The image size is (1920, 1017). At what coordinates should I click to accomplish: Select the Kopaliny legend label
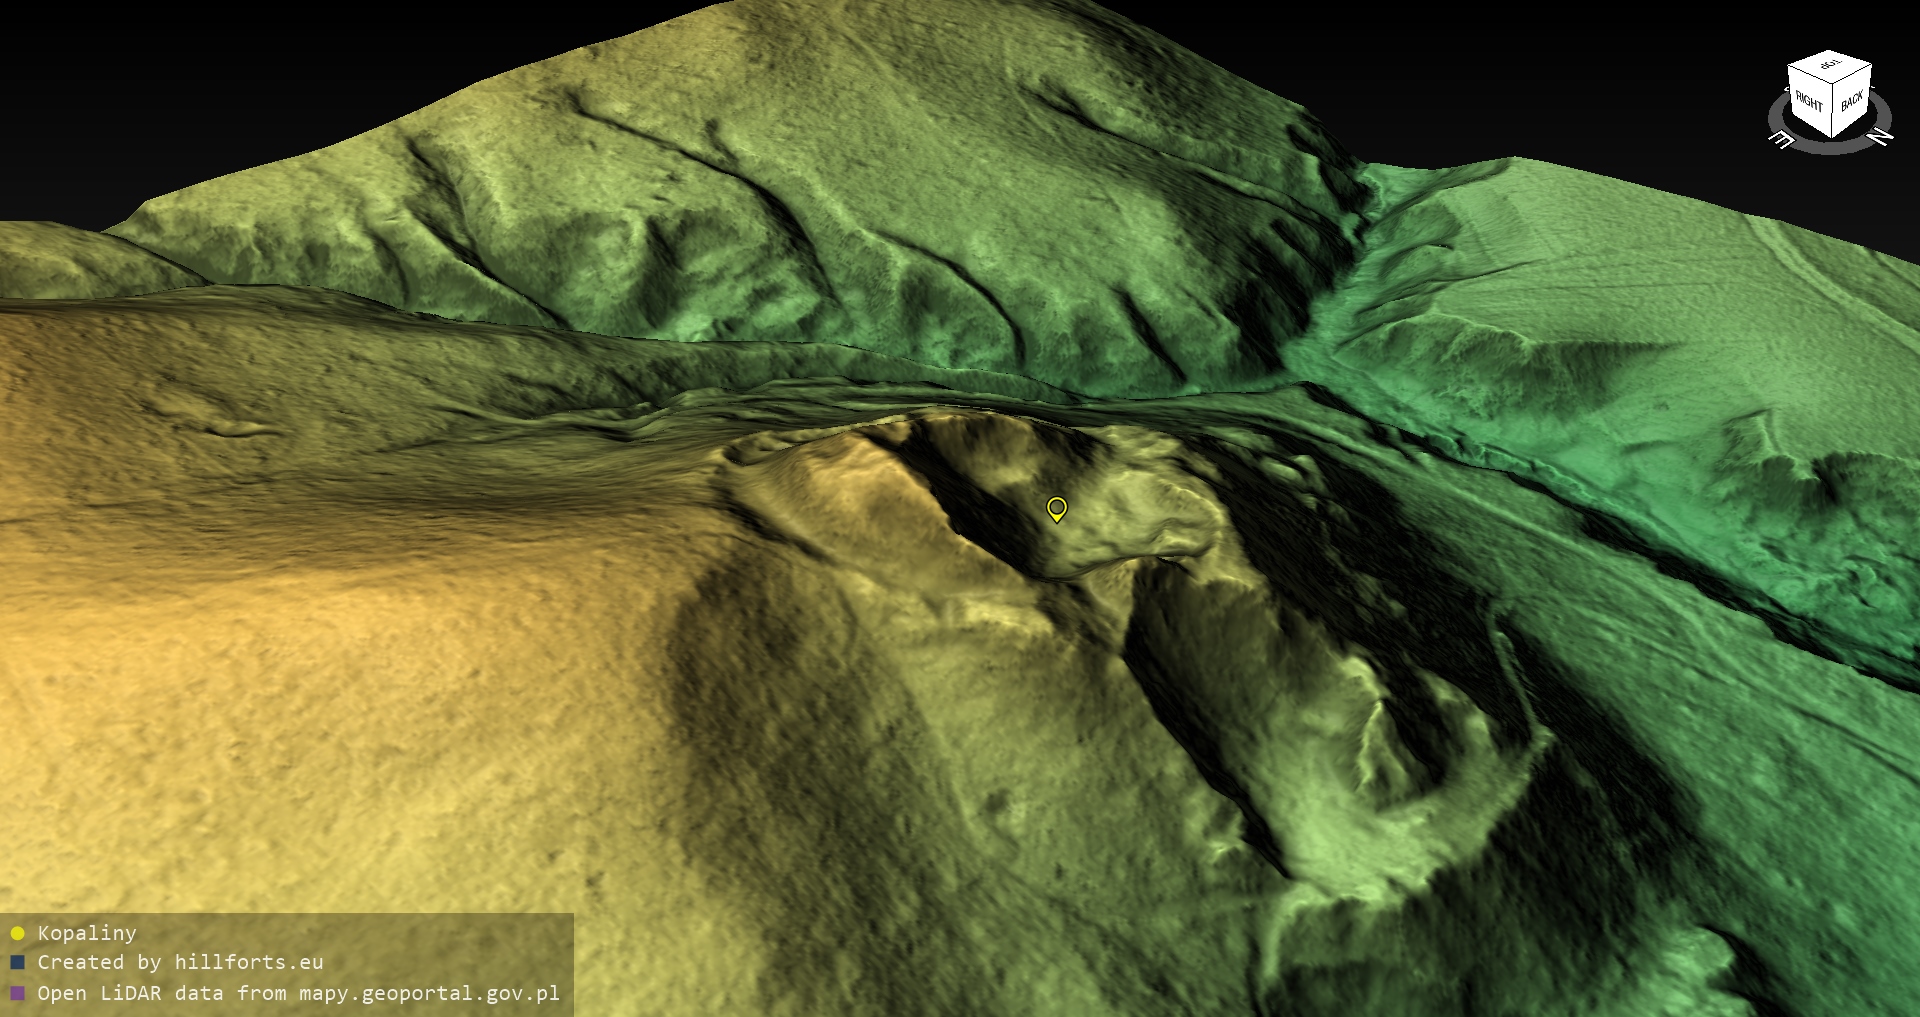[x=87, y=933]
